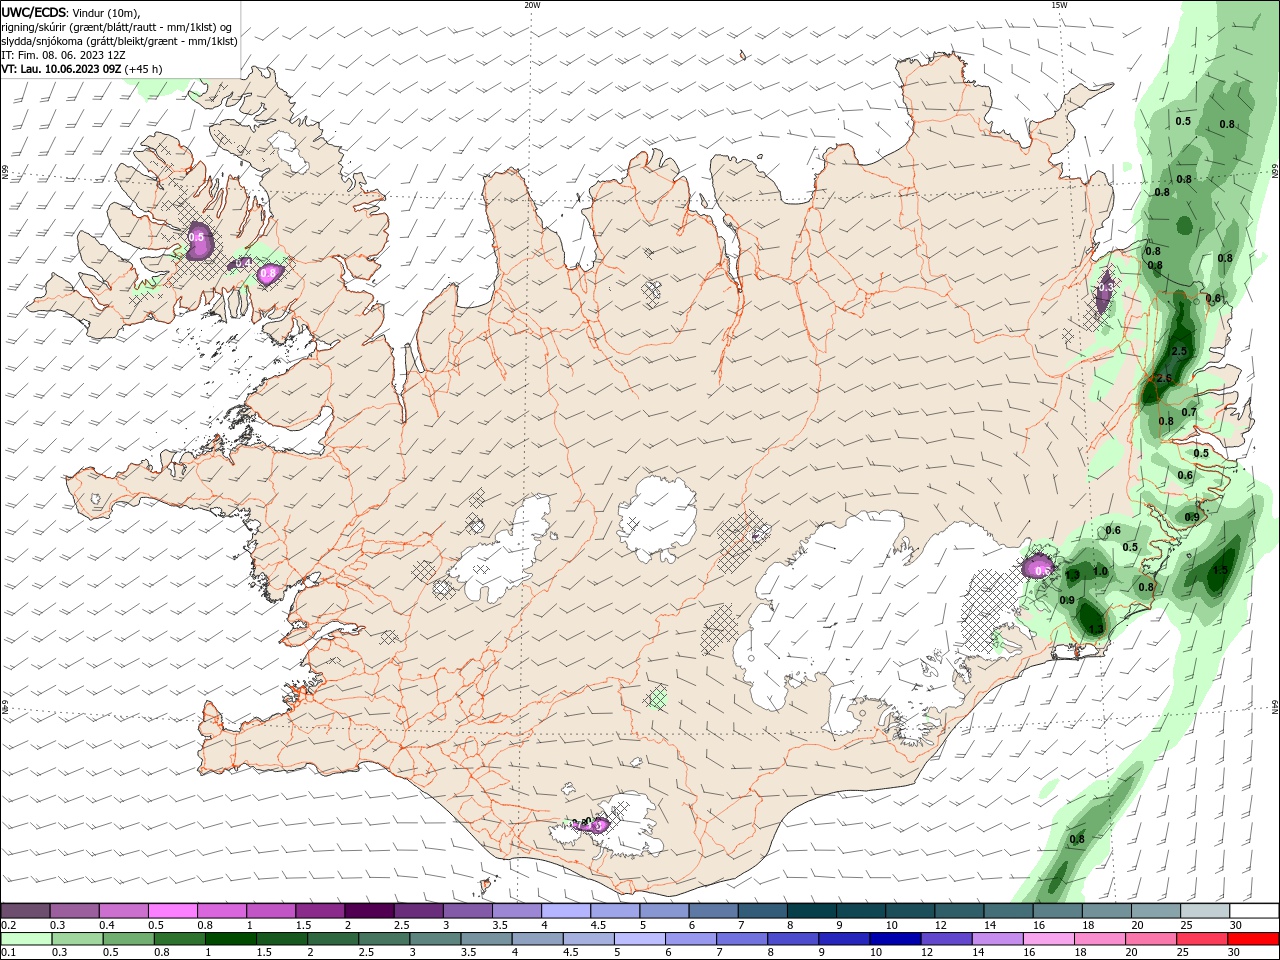Select the bright pink 0.5 swatch in upper legend row

[x=172, y=911]
